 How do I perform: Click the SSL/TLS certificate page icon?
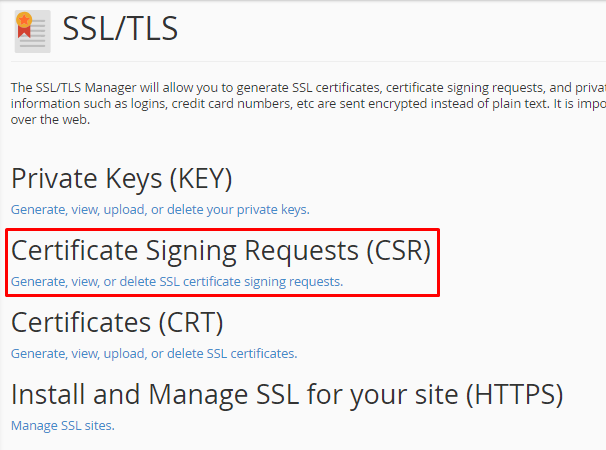tap(32, 31)
